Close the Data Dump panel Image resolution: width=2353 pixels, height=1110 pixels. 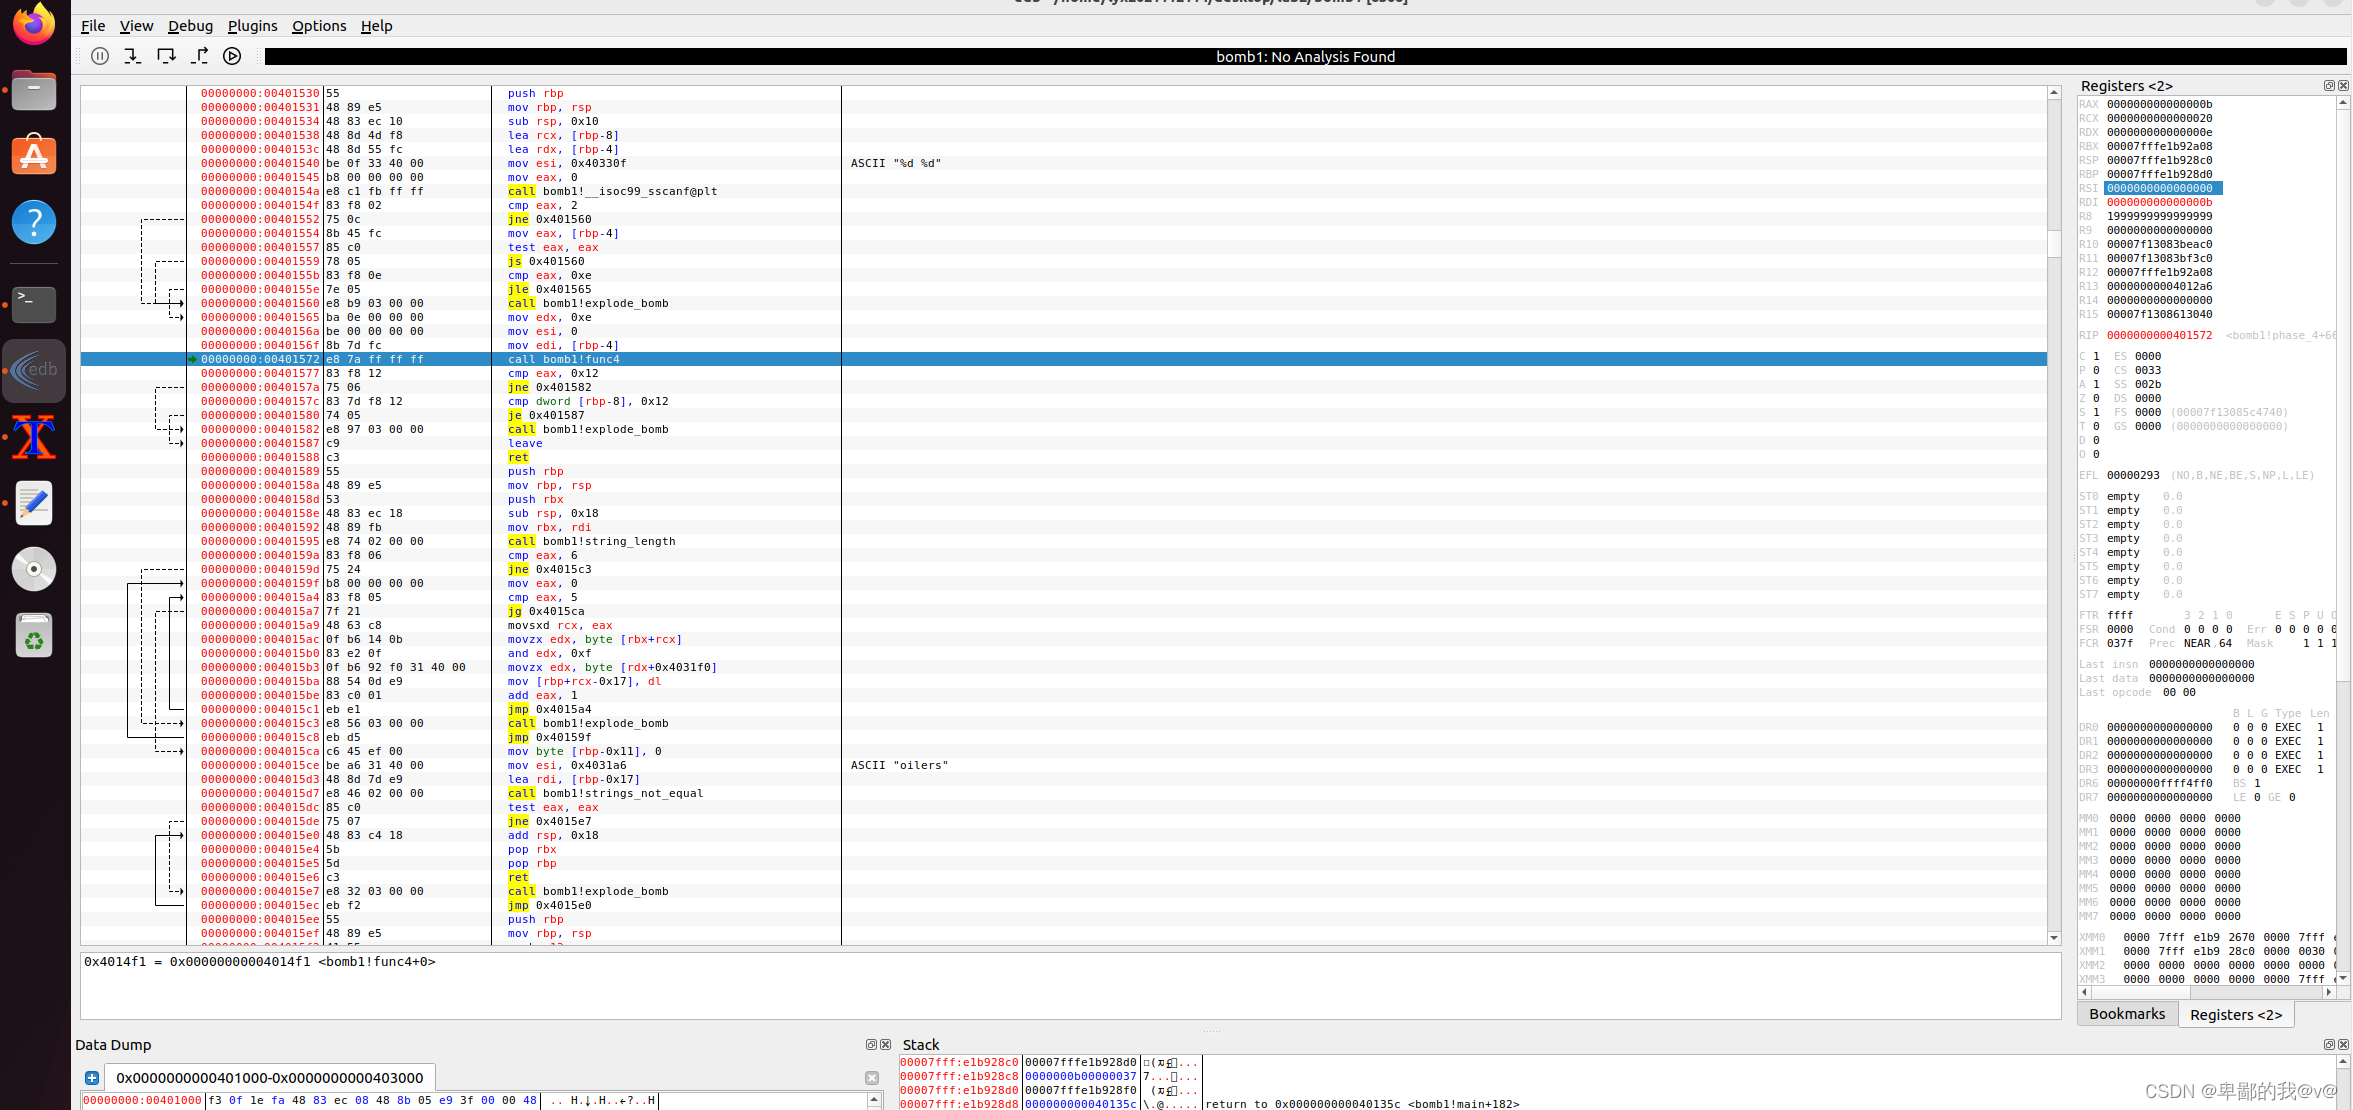(x=885, y=1044)
